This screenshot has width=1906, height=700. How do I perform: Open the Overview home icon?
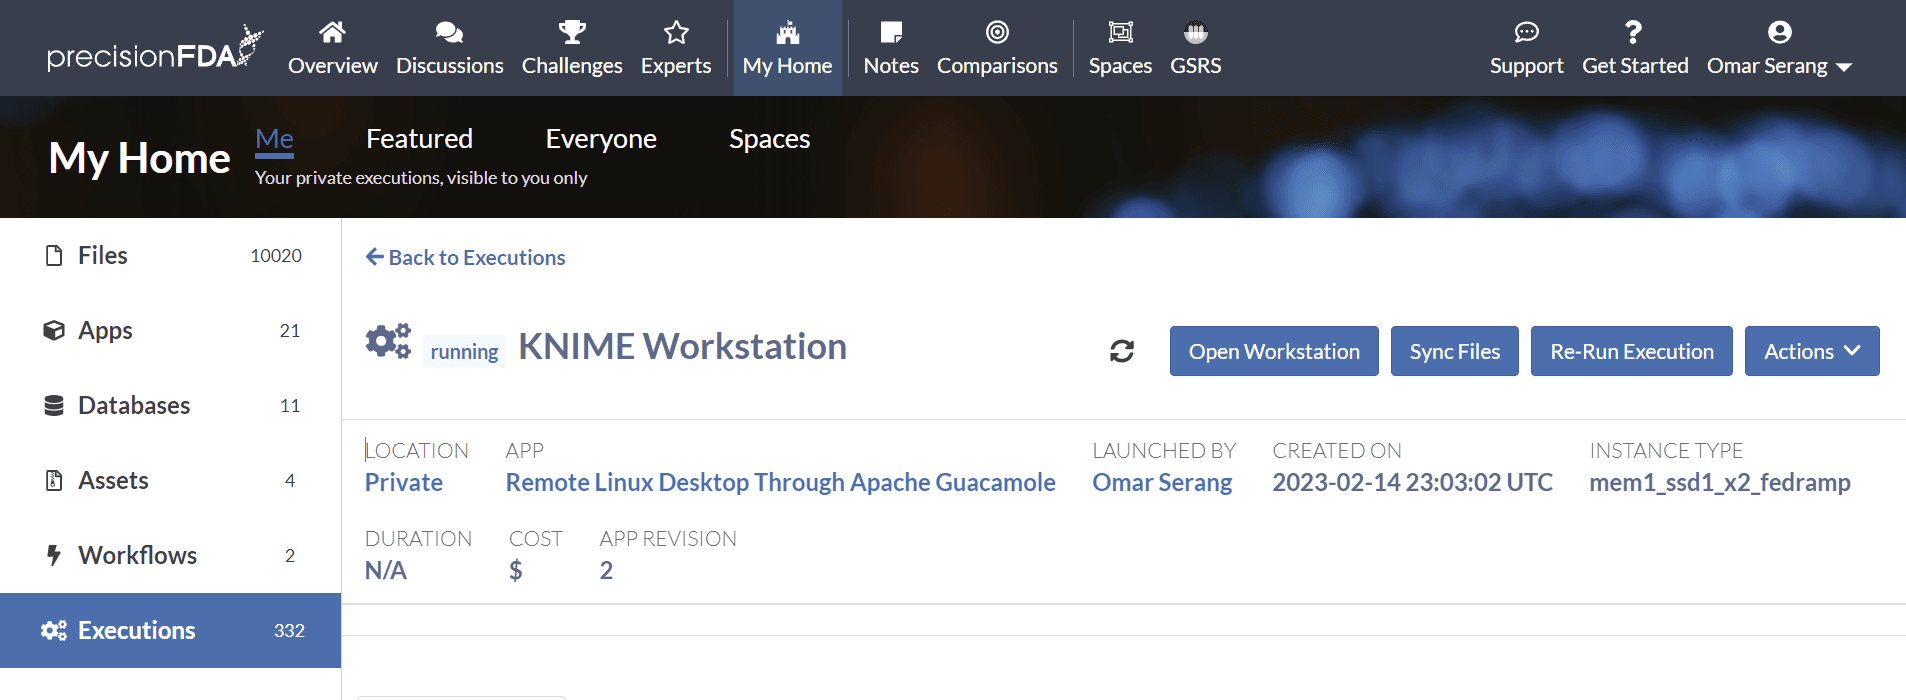pyautogui.click(x=332, y=32)
